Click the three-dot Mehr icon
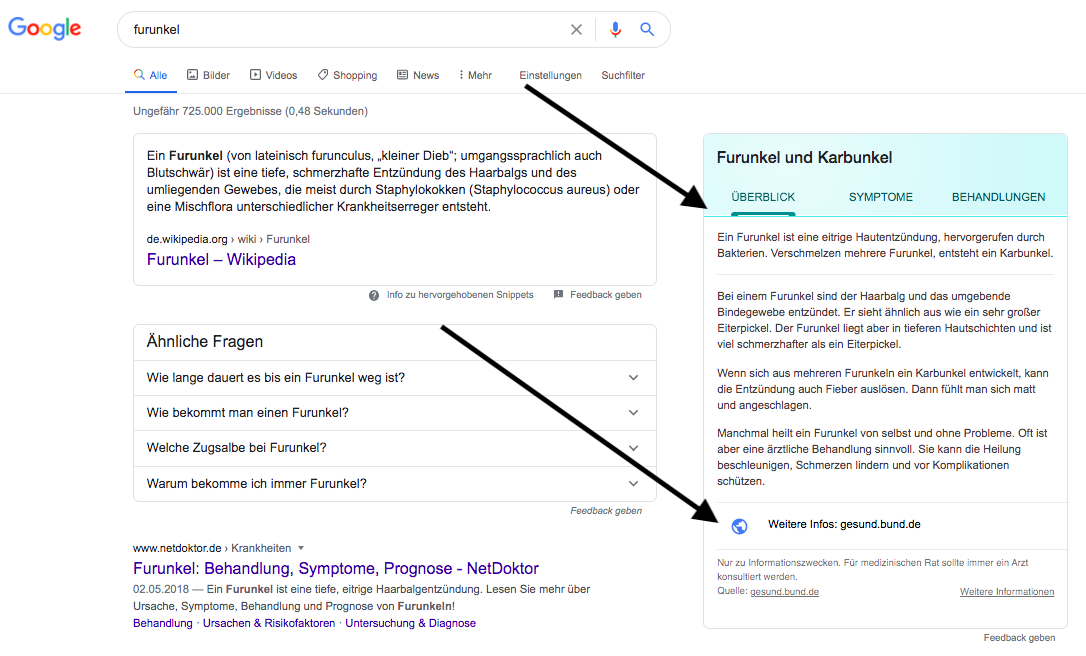Screen dimensions: 1086x656 461,75
